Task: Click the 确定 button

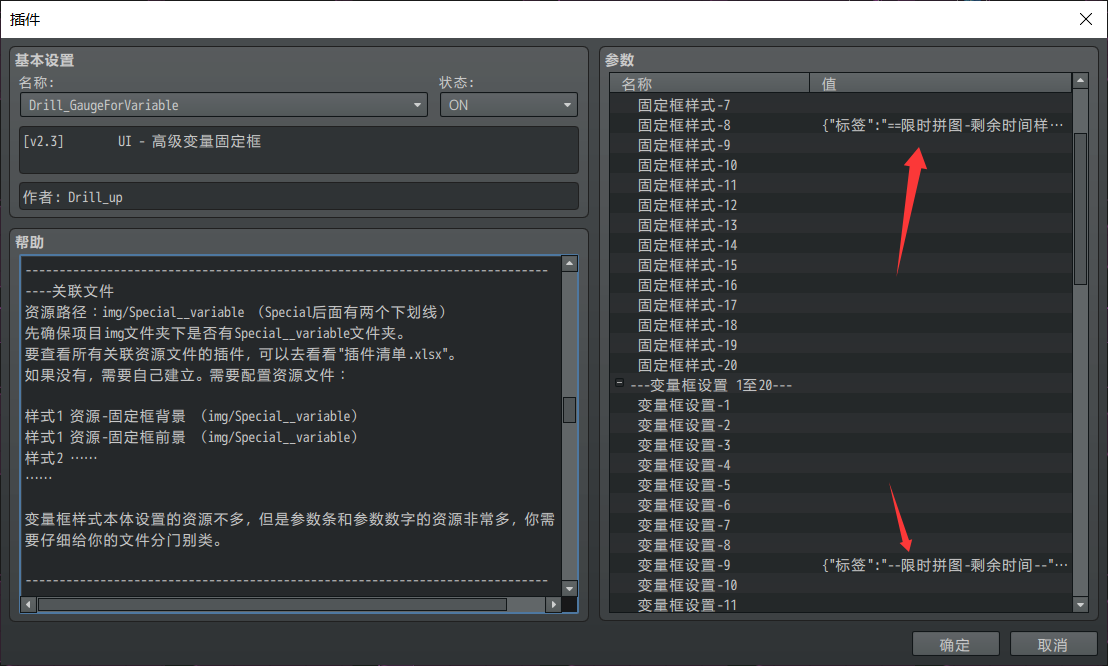Action: point(955,645)
